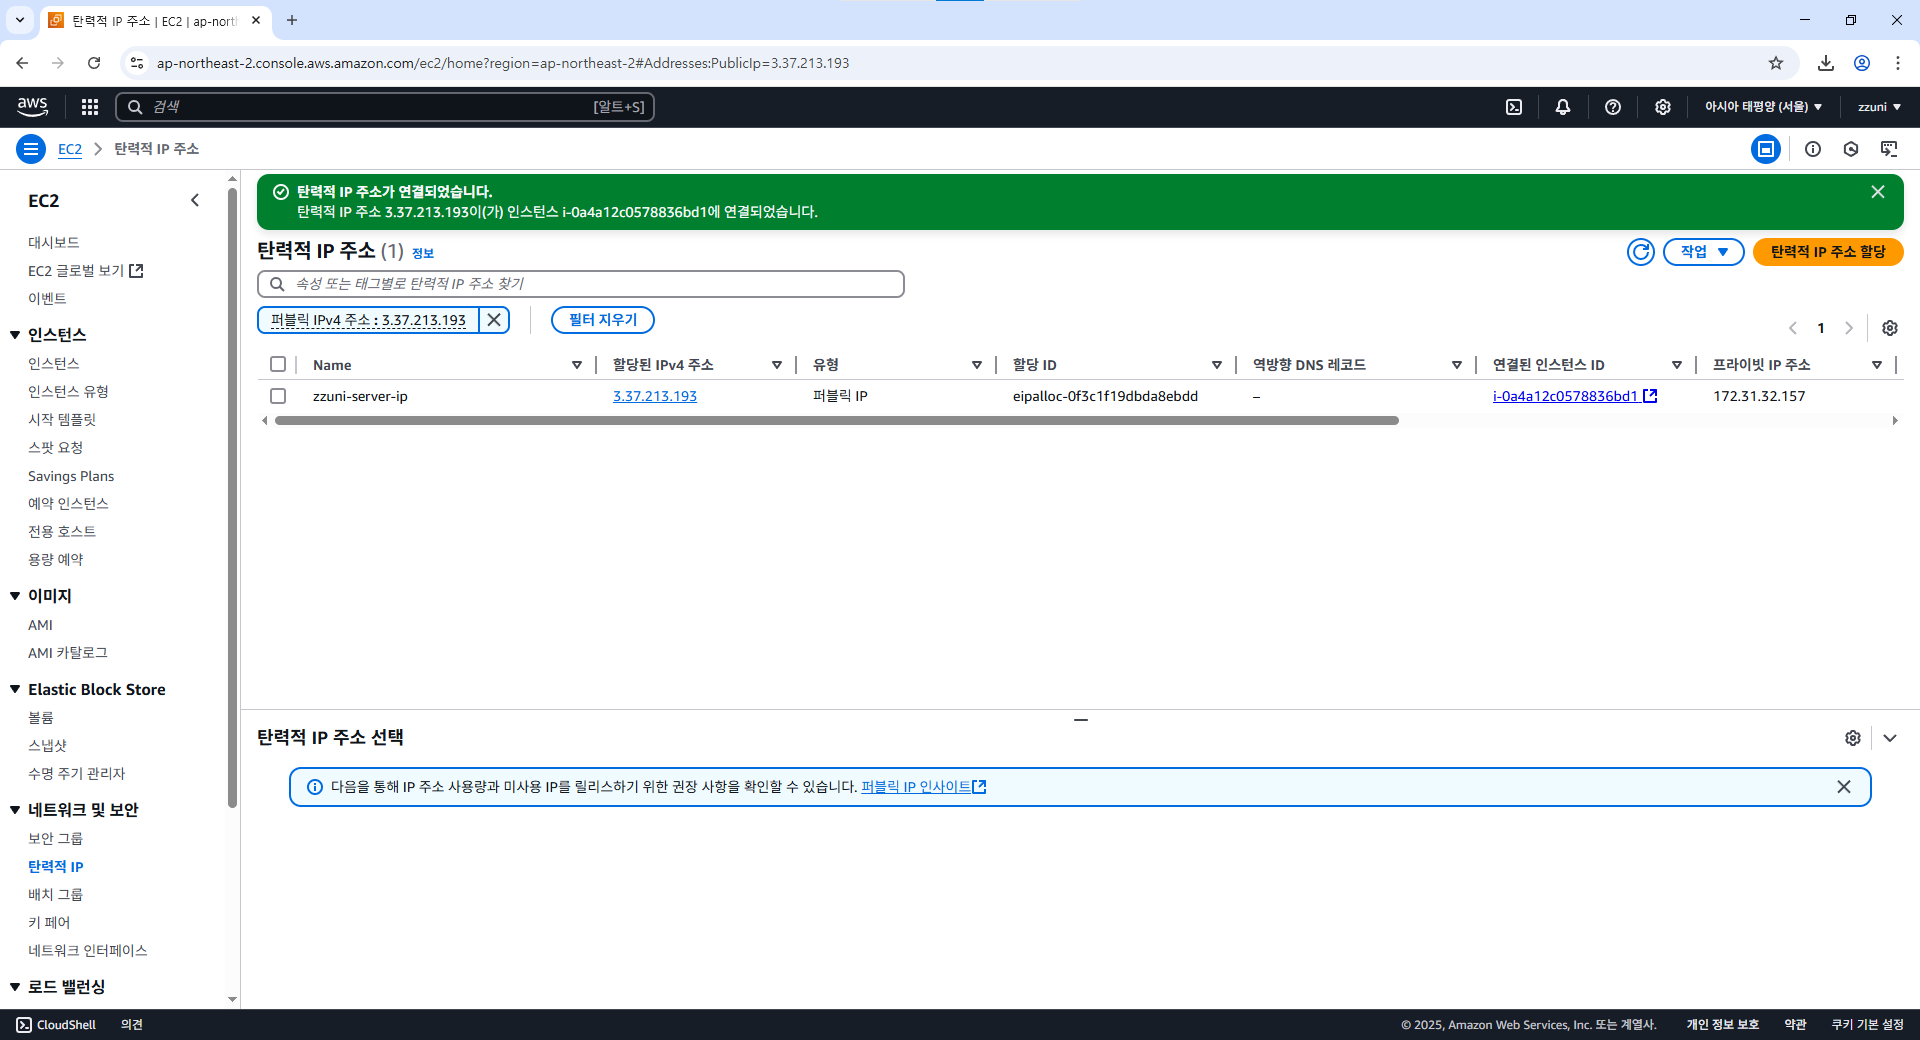
Task: Click the details panel resize handle
Action: pyautogui.click(x=1081, y=719)
